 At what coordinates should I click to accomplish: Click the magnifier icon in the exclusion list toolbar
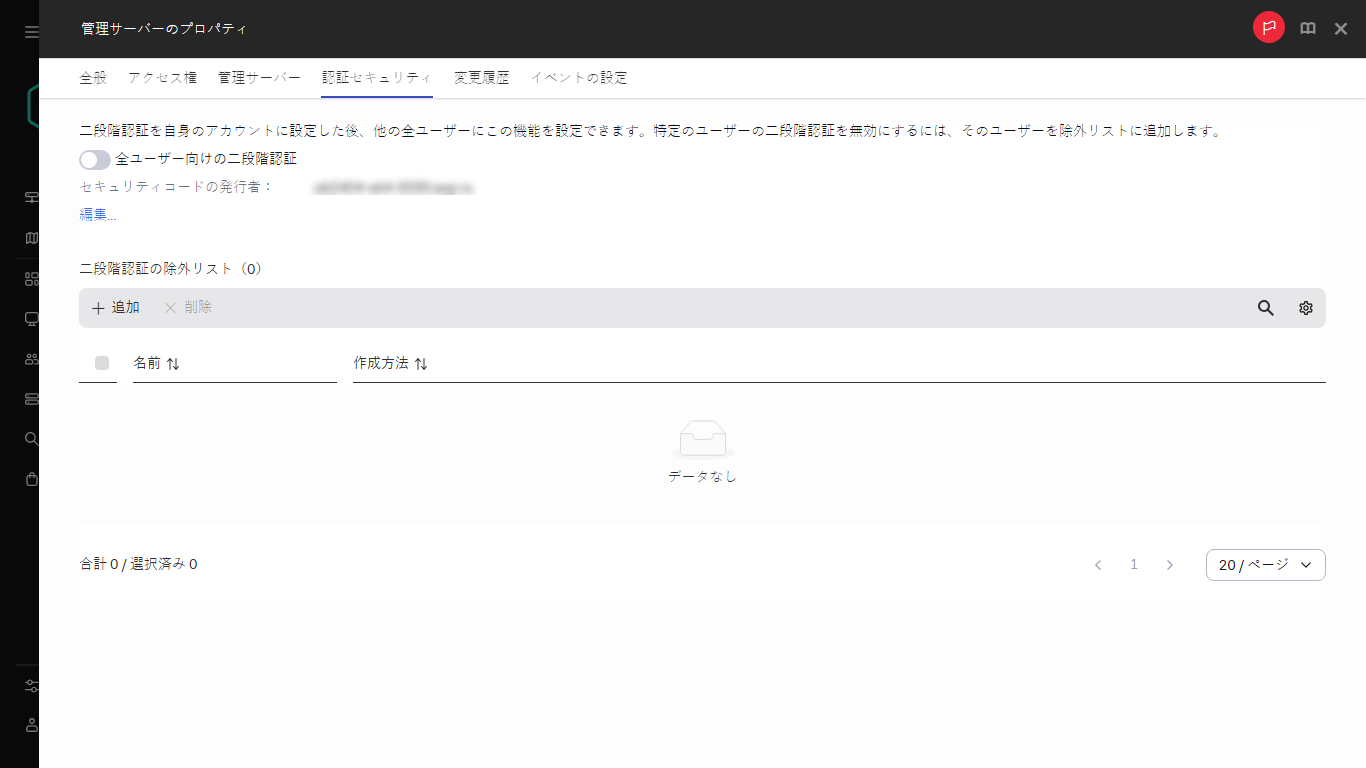1265,308
